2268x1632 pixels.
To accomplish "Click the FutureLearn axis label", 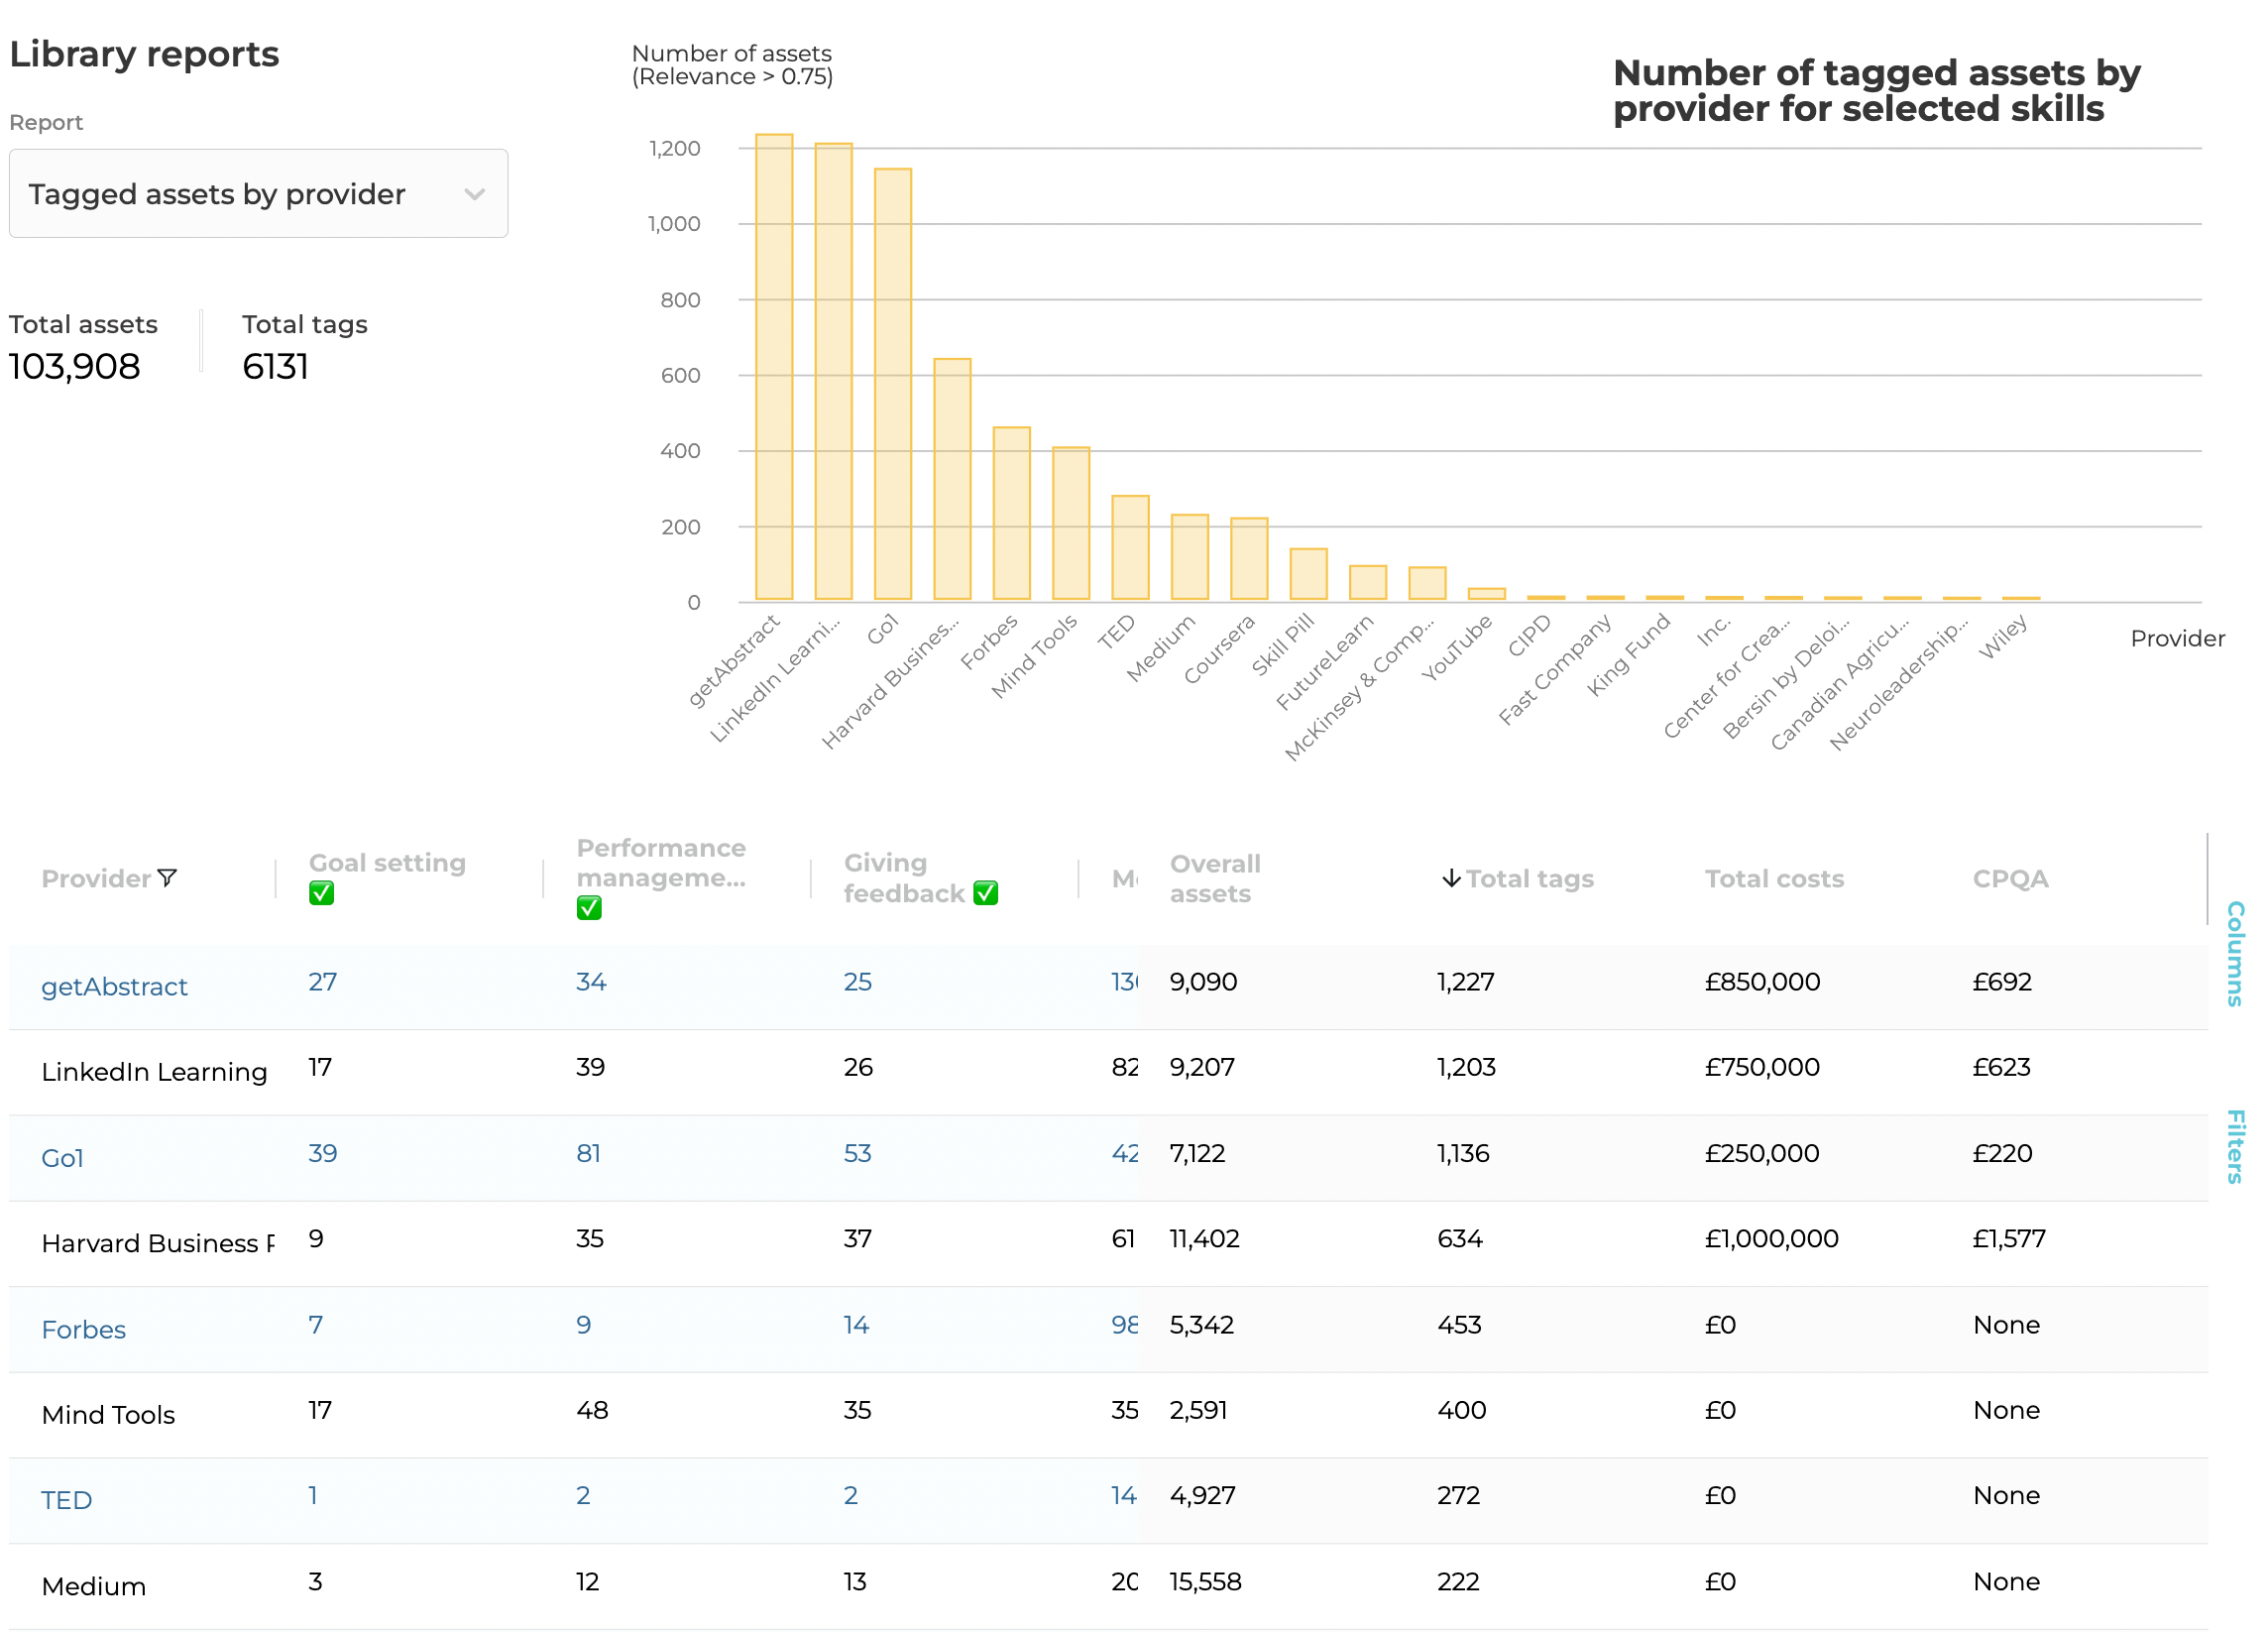I will (1325, 662).
